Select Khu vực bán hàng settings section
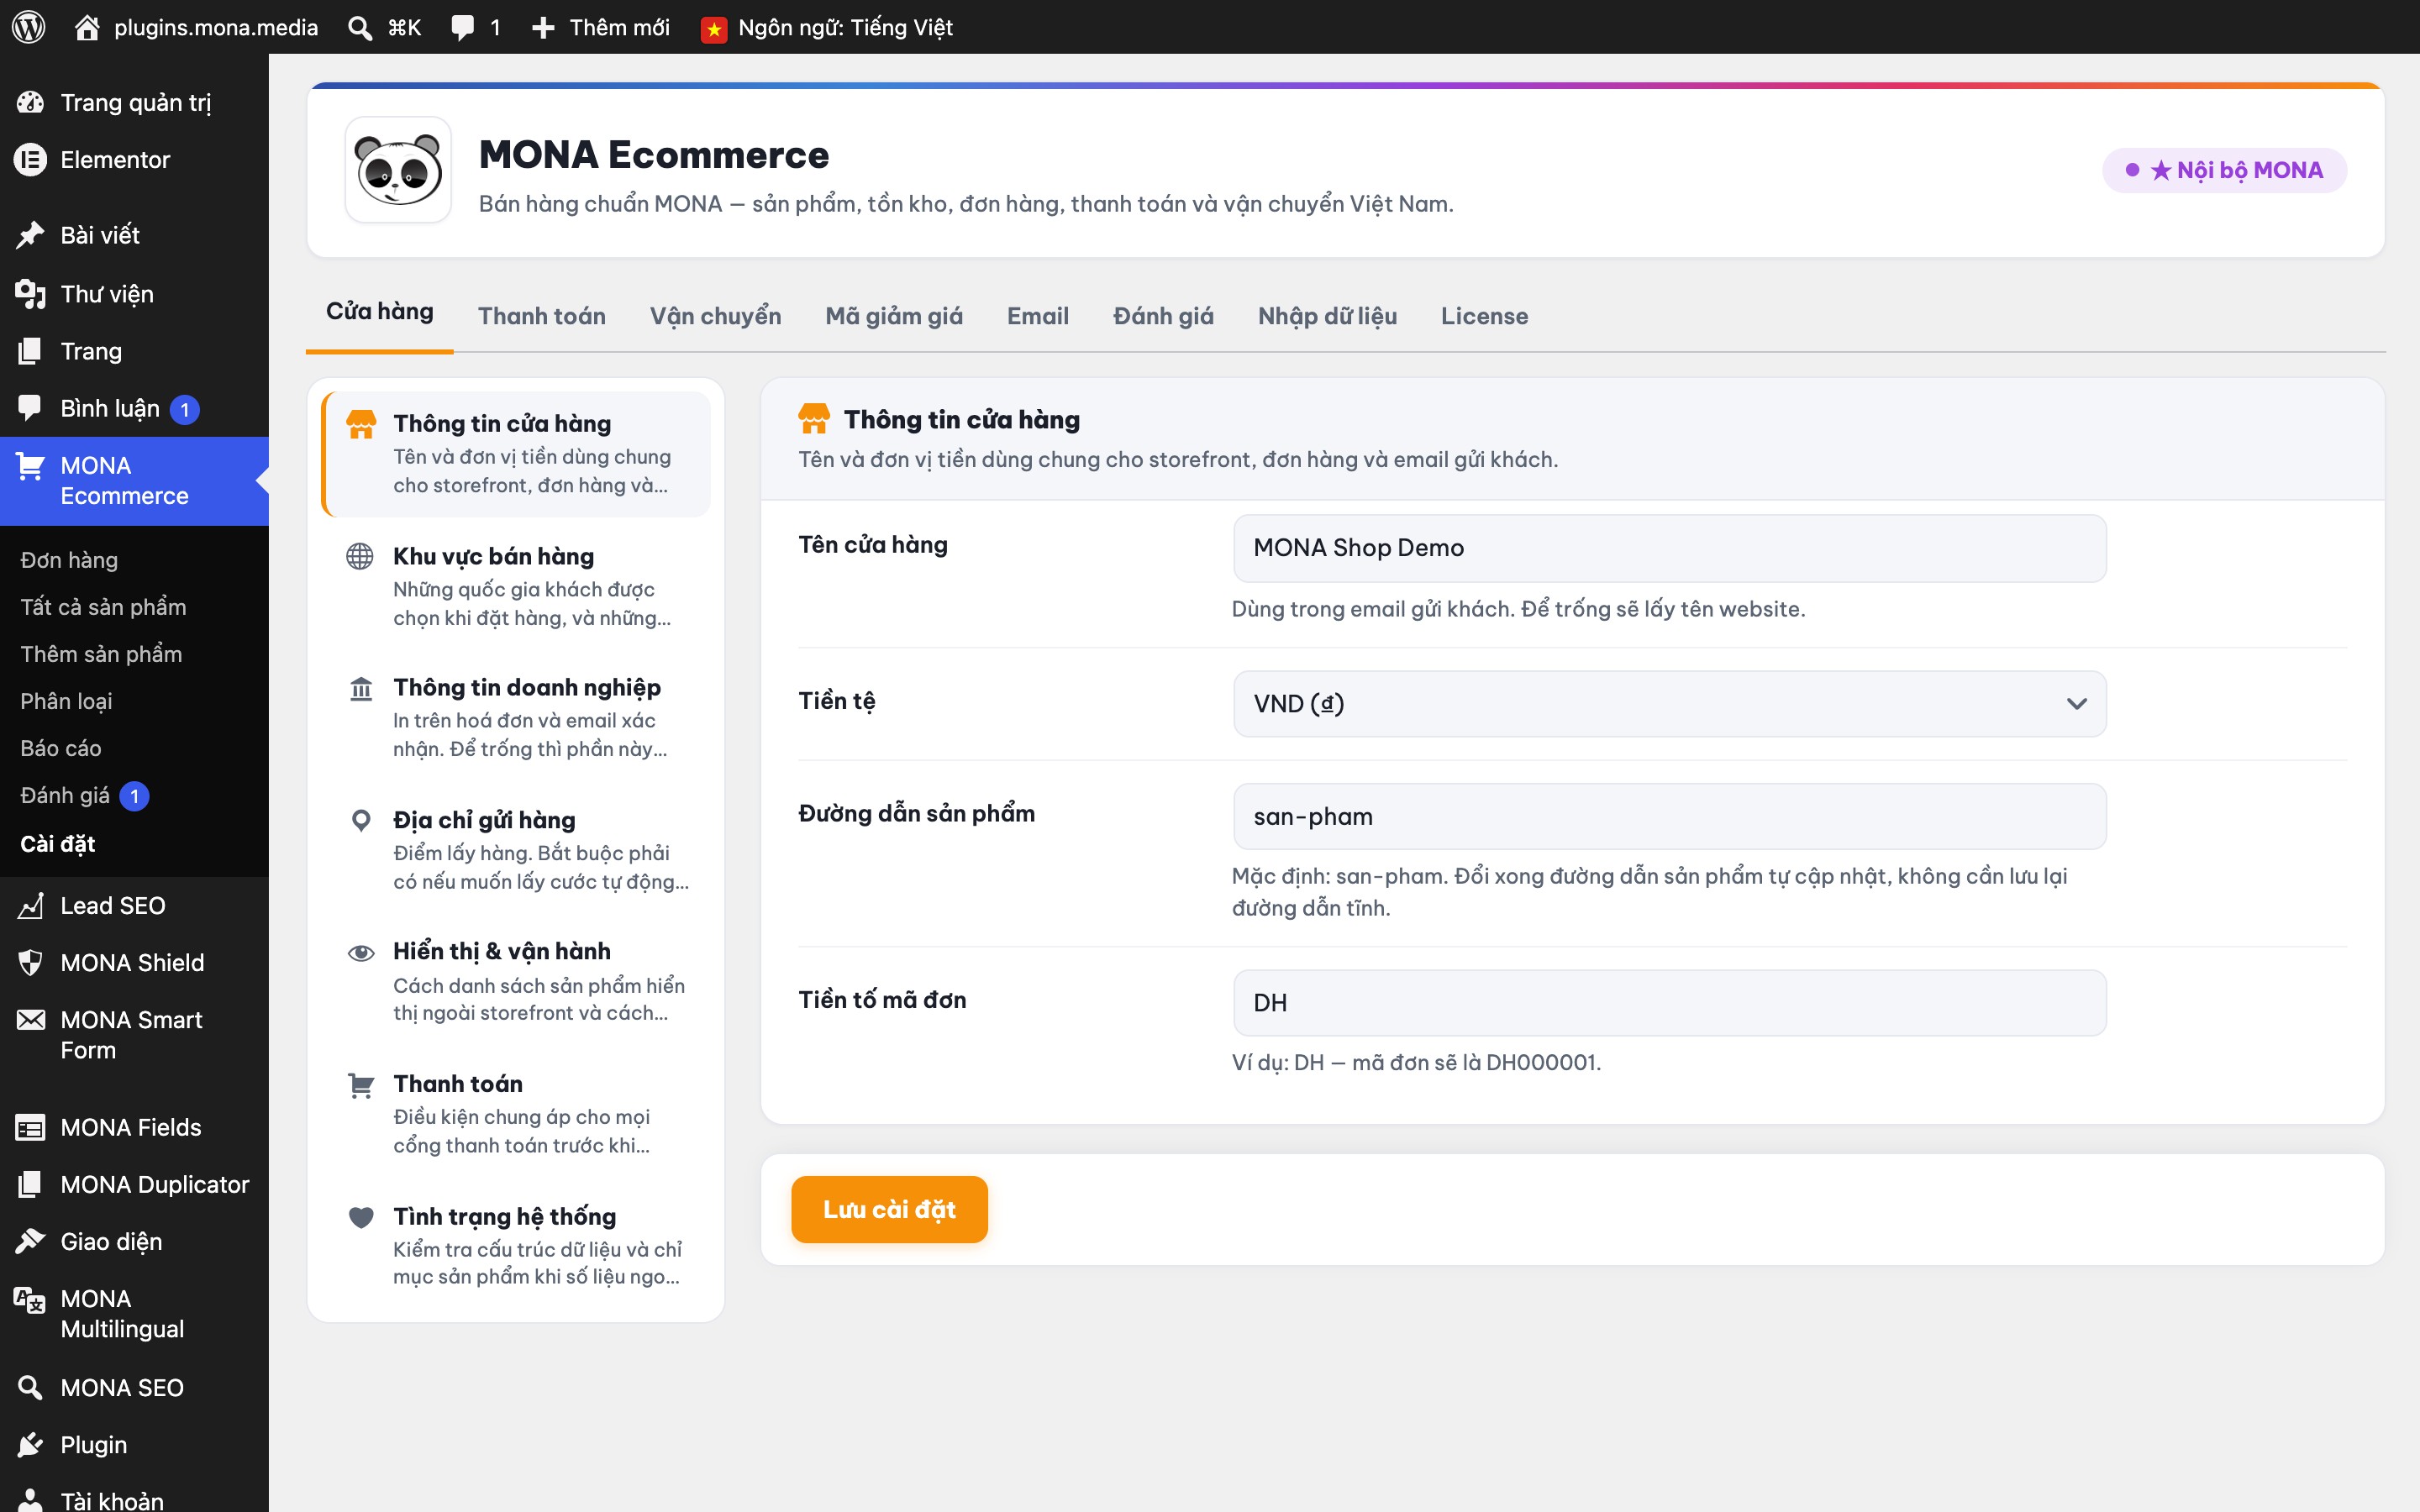Screen dimensions: 2420x1512 (516, 586)
